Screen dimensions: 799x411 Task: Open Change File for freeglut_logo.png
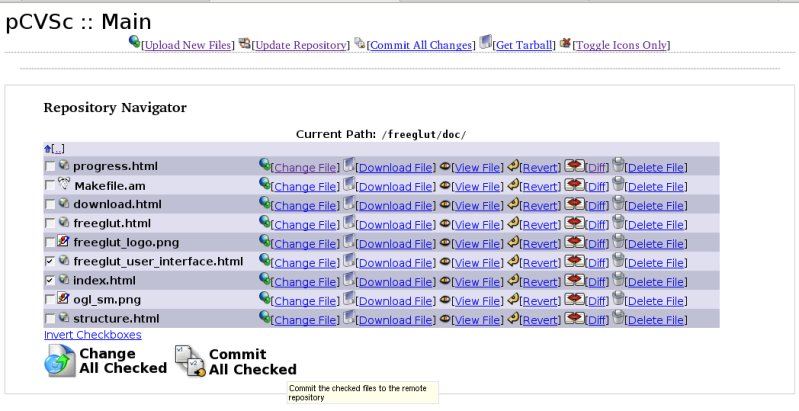pos(305,243)
